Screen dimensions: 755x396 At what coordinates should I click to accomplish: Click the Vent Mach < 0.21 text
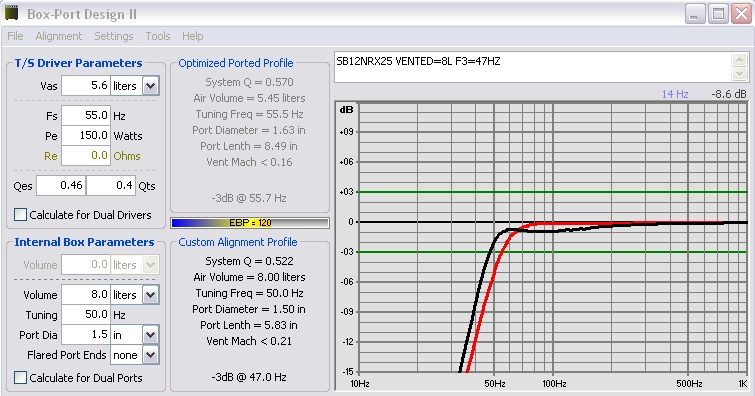click(x=249, y=341)
